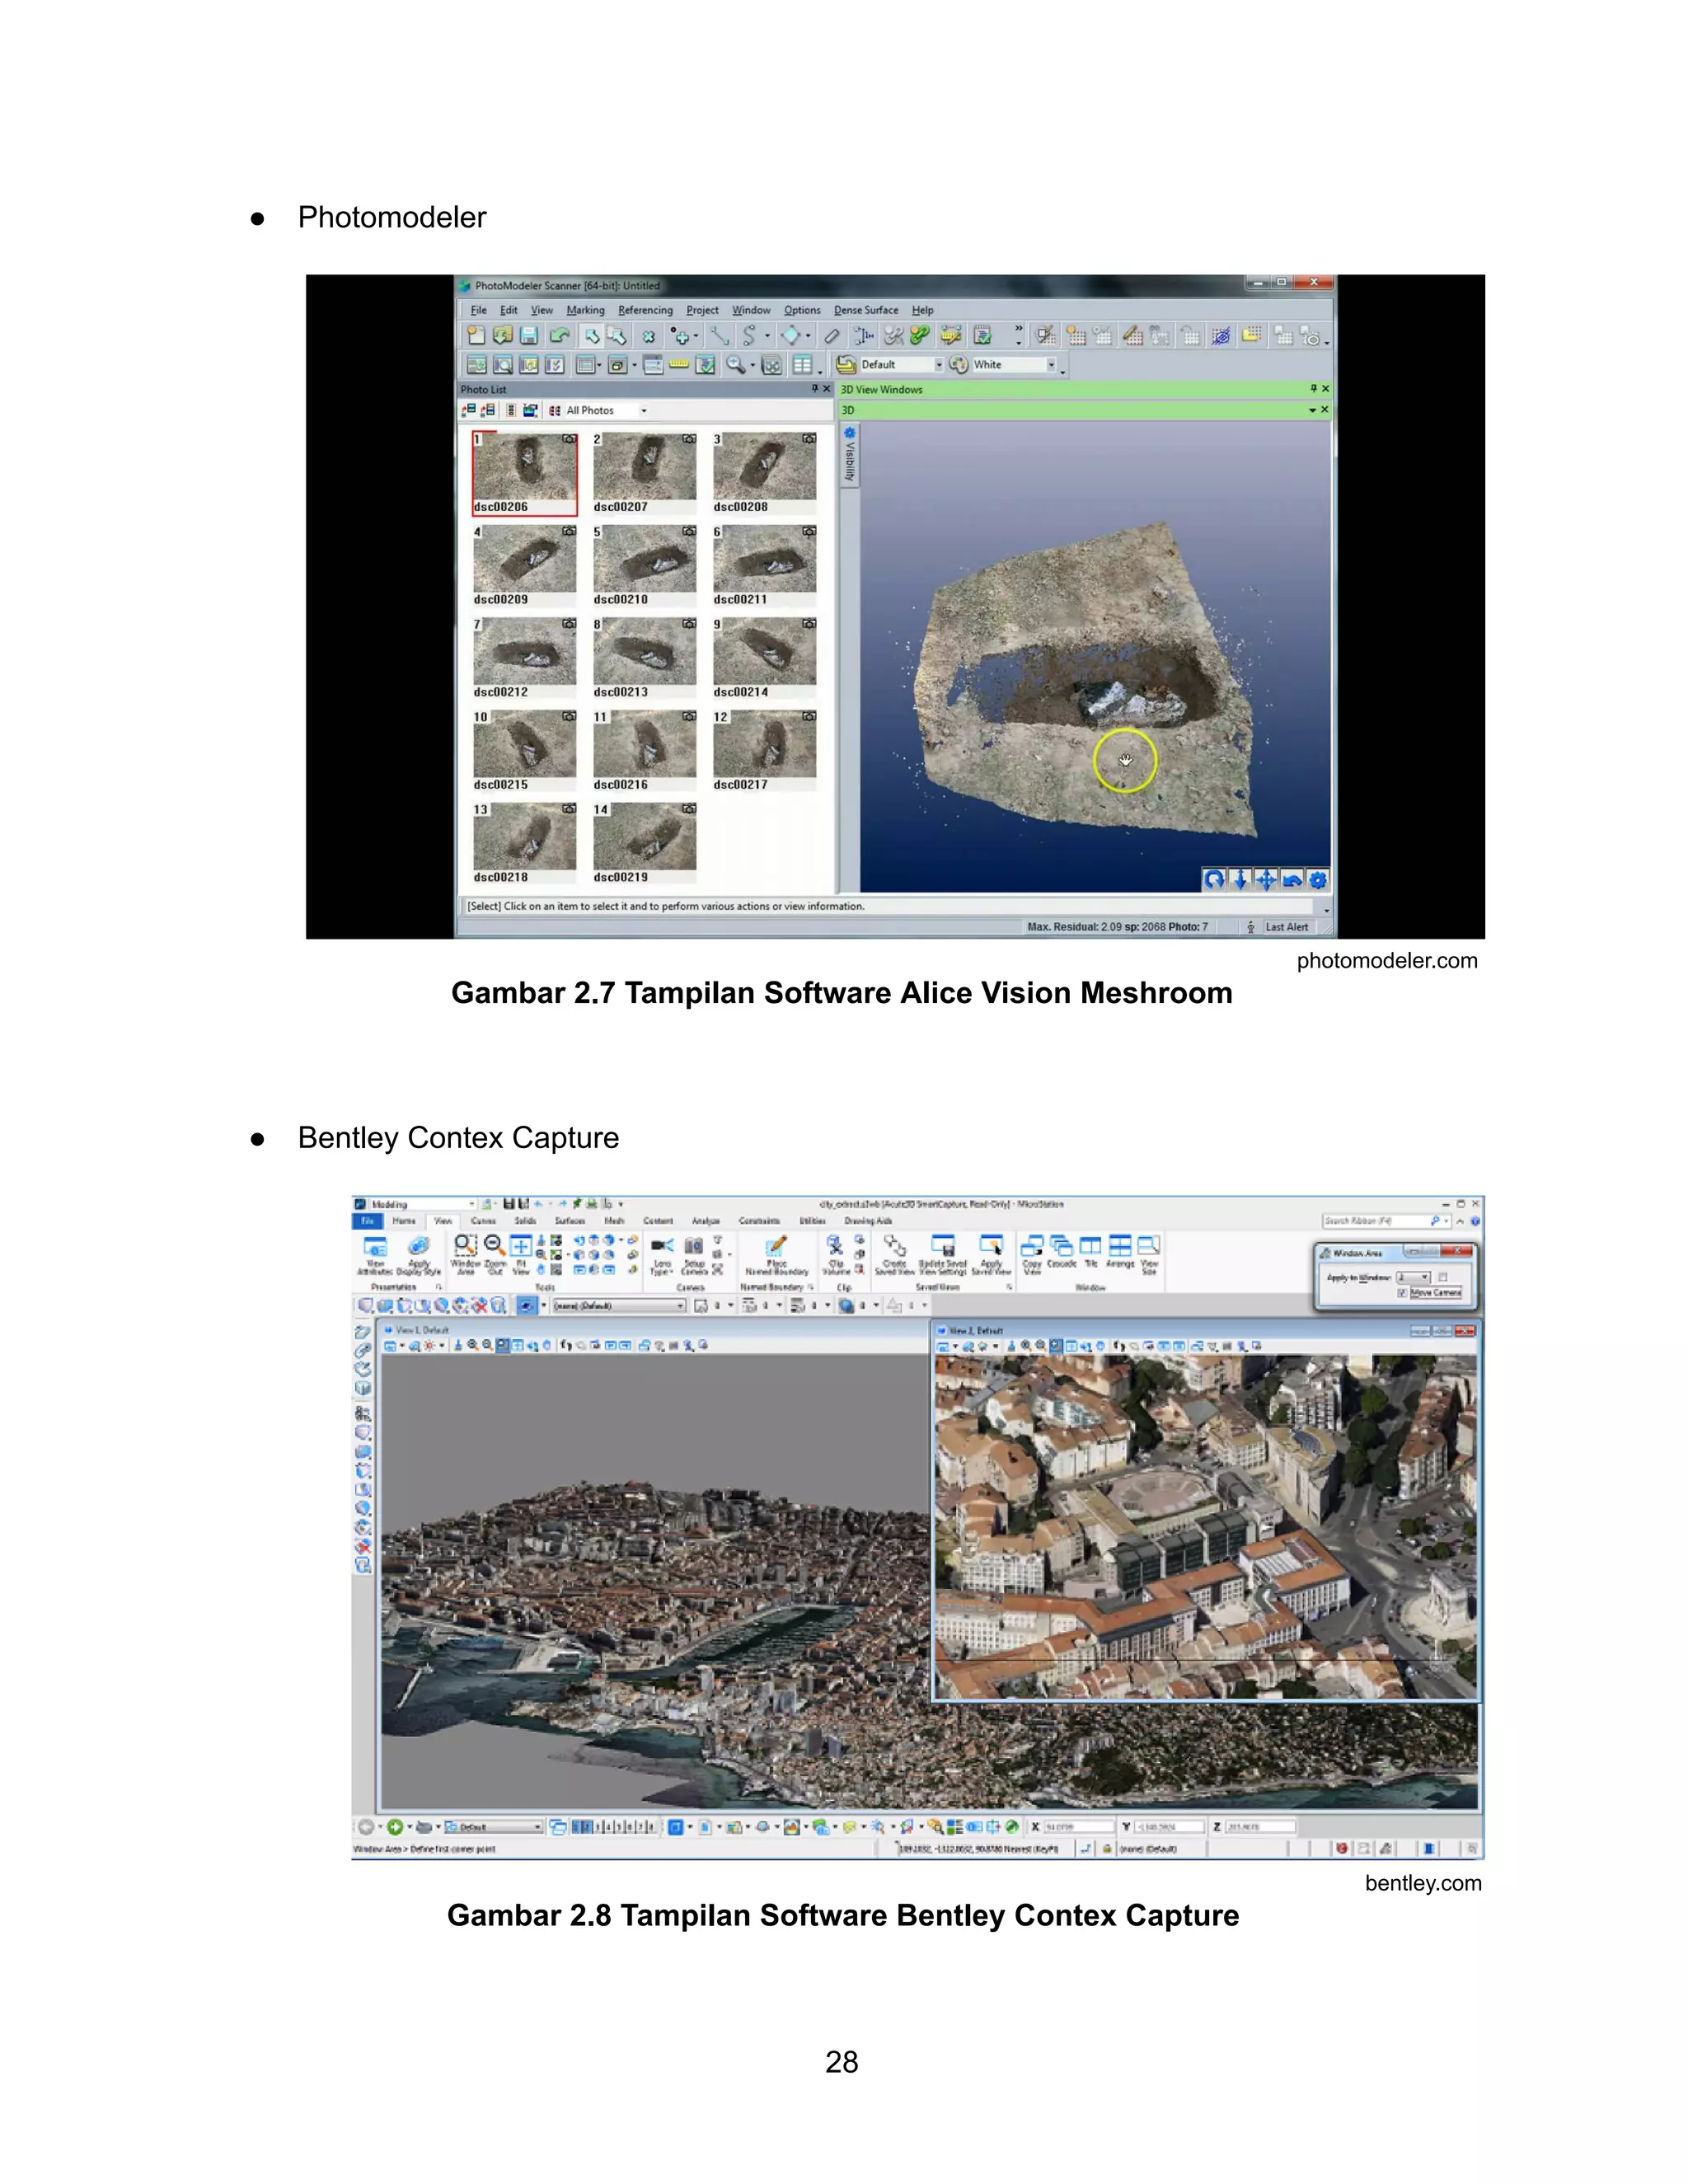The height and width of the screenshot is (2184, 1688).
Task: Click the File backstage button in MicroStation
Action: (x=367, y=1221)
